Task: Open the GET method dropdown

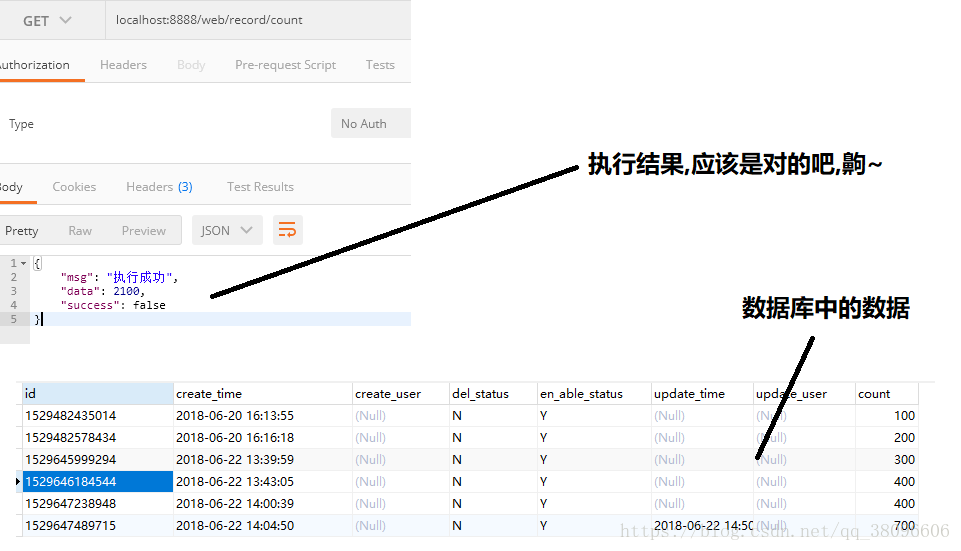Action: pos(48,20)
